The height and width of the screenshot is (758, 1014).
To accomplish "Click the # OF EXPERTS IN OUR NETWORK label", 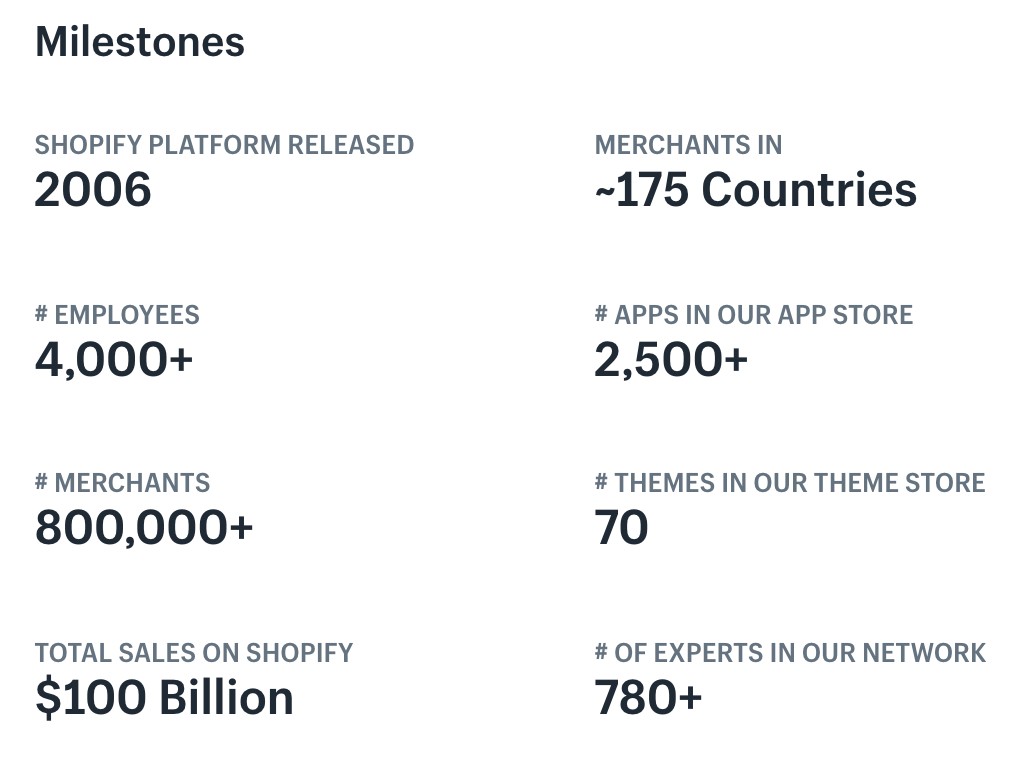I will [790, 653].
